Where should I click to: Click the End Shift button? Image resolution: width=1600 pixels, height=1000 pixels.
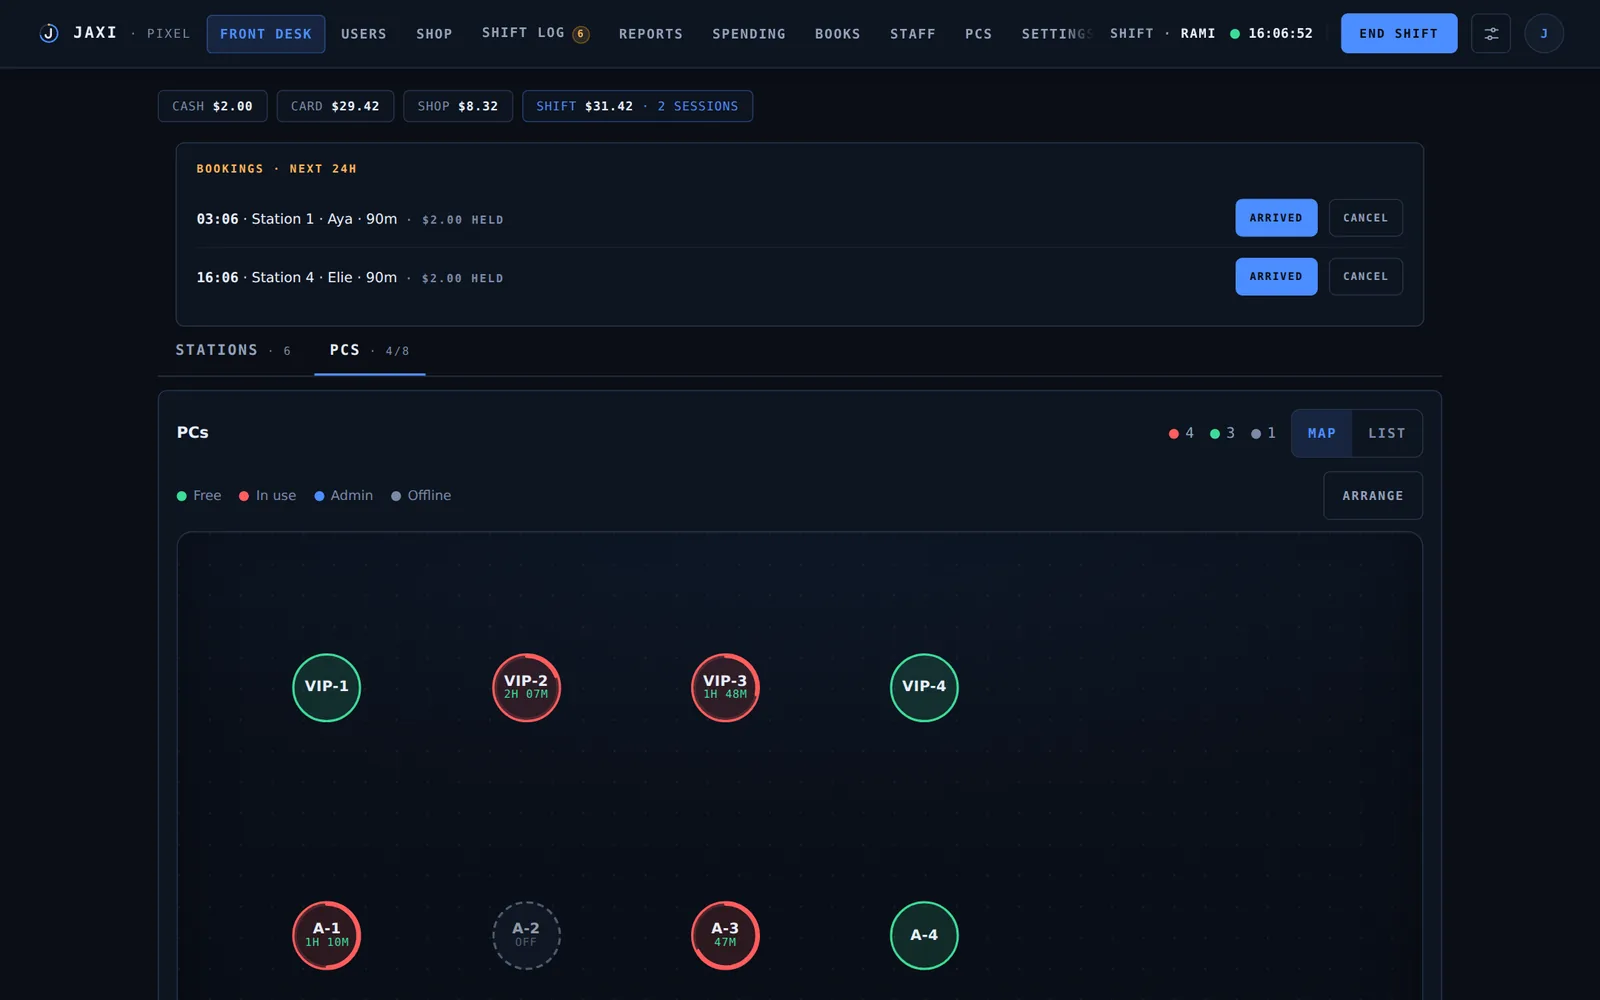[1398, 33]
